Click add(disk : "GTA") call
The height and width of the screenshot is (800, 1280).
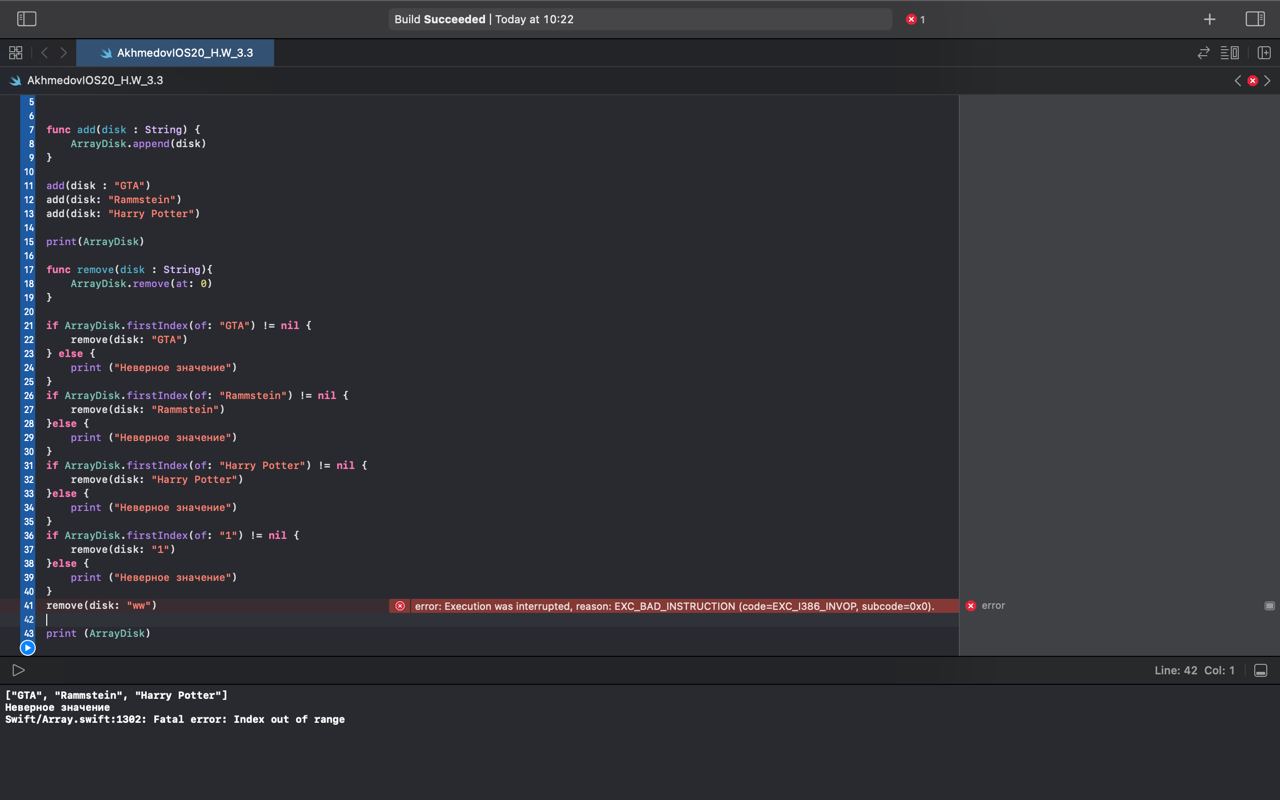98,186
